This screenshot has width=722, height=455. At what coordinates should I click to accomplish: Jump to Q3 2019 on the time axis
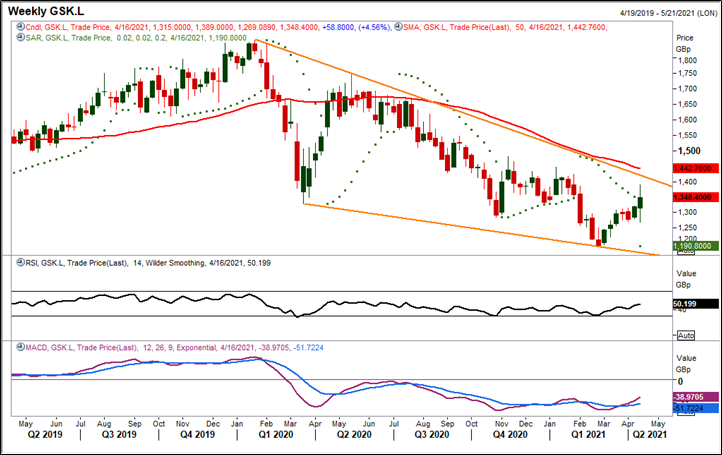tap(119, 434)
